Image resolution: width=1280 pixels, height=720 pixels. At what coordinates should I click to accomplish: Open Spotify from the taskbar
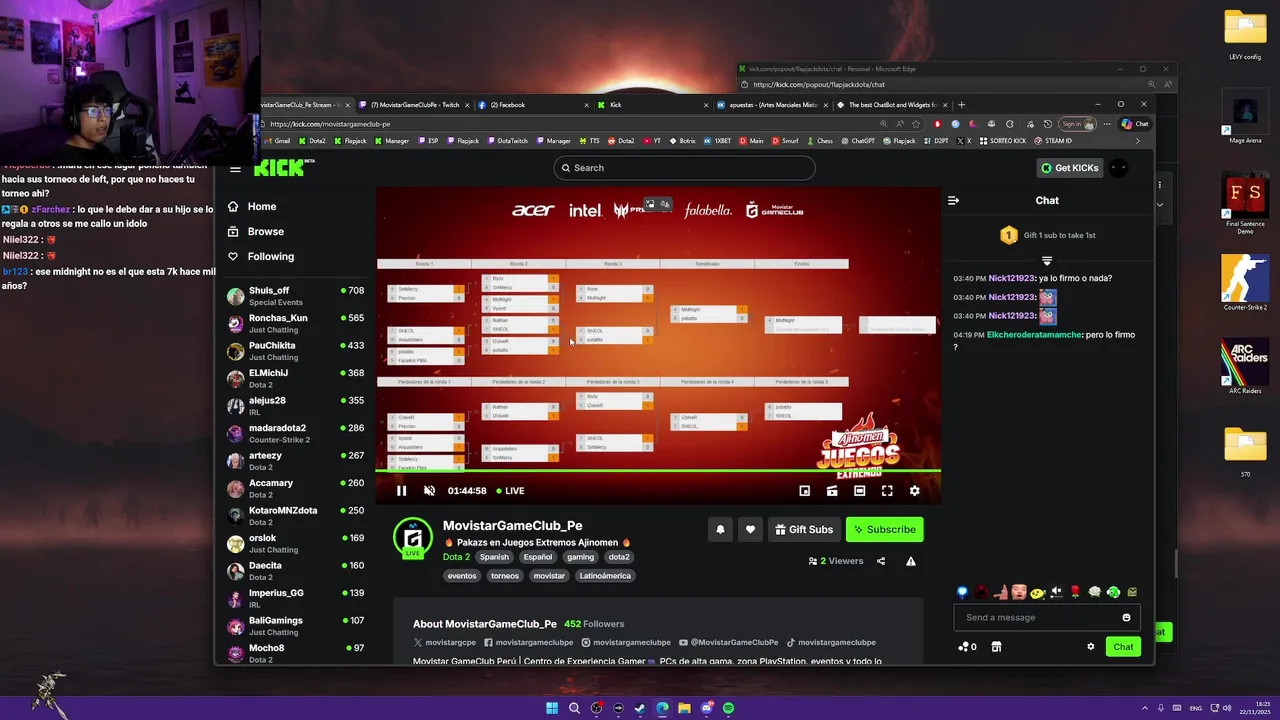[728, 708]
